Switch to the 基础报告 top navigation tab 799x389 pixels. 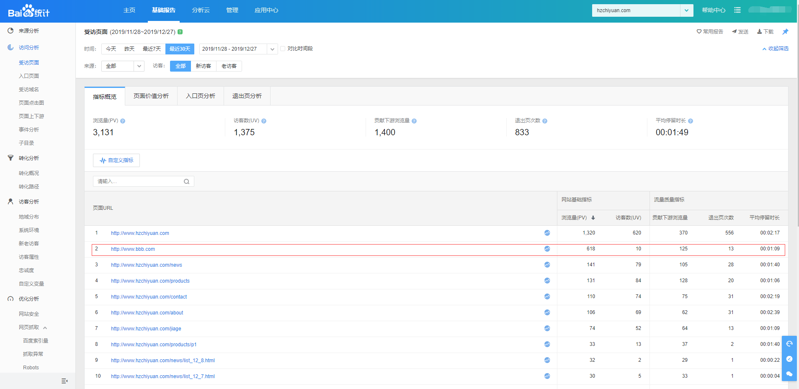pos(164,10)
